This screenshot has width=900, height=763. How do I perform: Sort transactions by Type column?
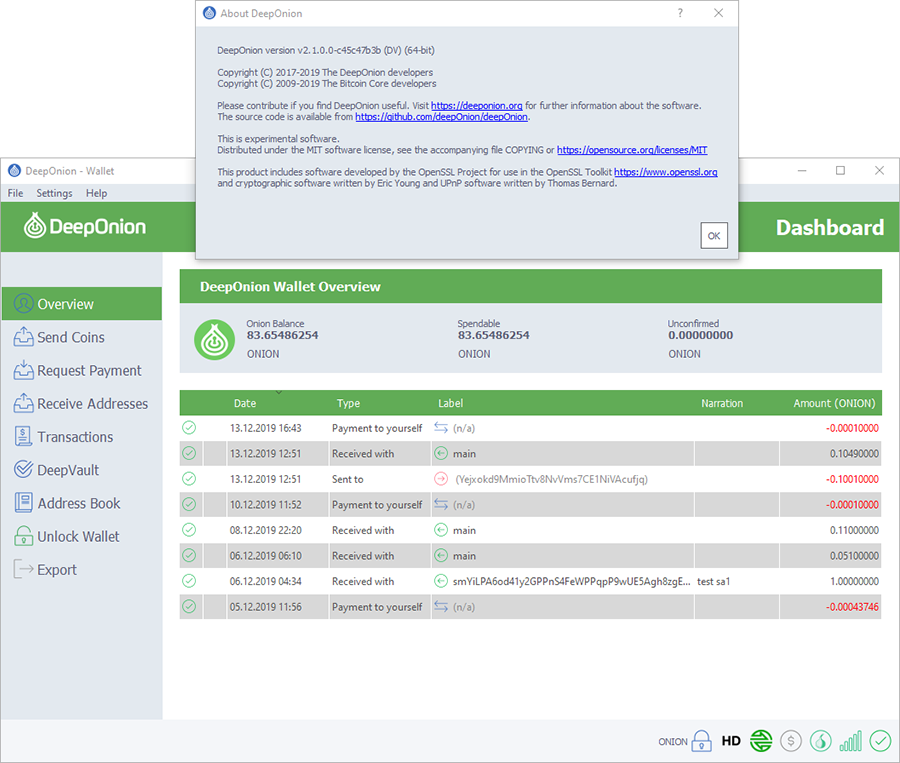coord(348,403)
